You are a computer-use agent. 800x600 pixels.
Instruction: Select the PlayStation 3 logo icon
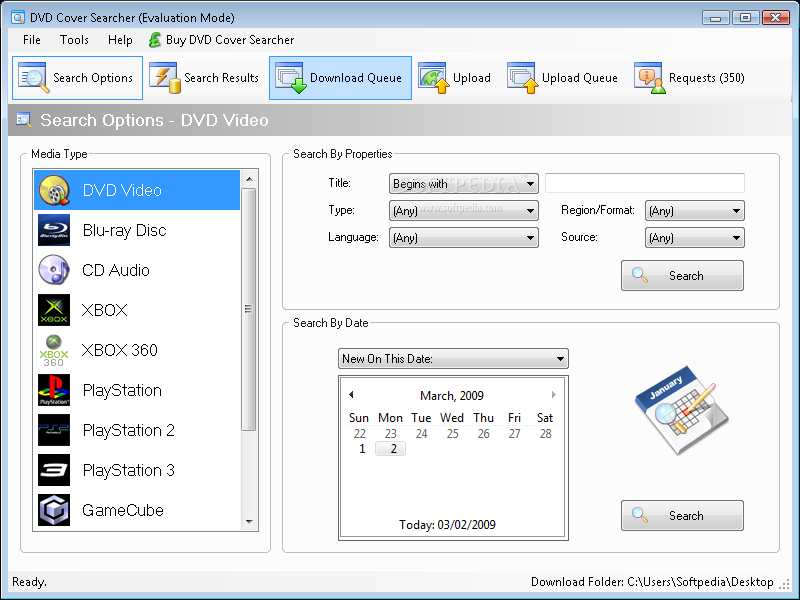click(x=54, y=470)
